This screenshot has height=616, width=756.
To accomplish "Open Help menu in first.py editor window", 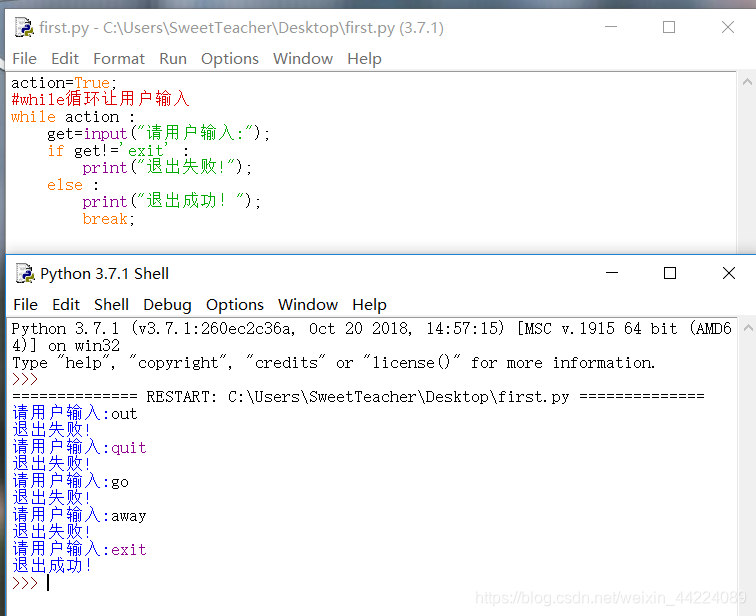I will click(364, 59).
